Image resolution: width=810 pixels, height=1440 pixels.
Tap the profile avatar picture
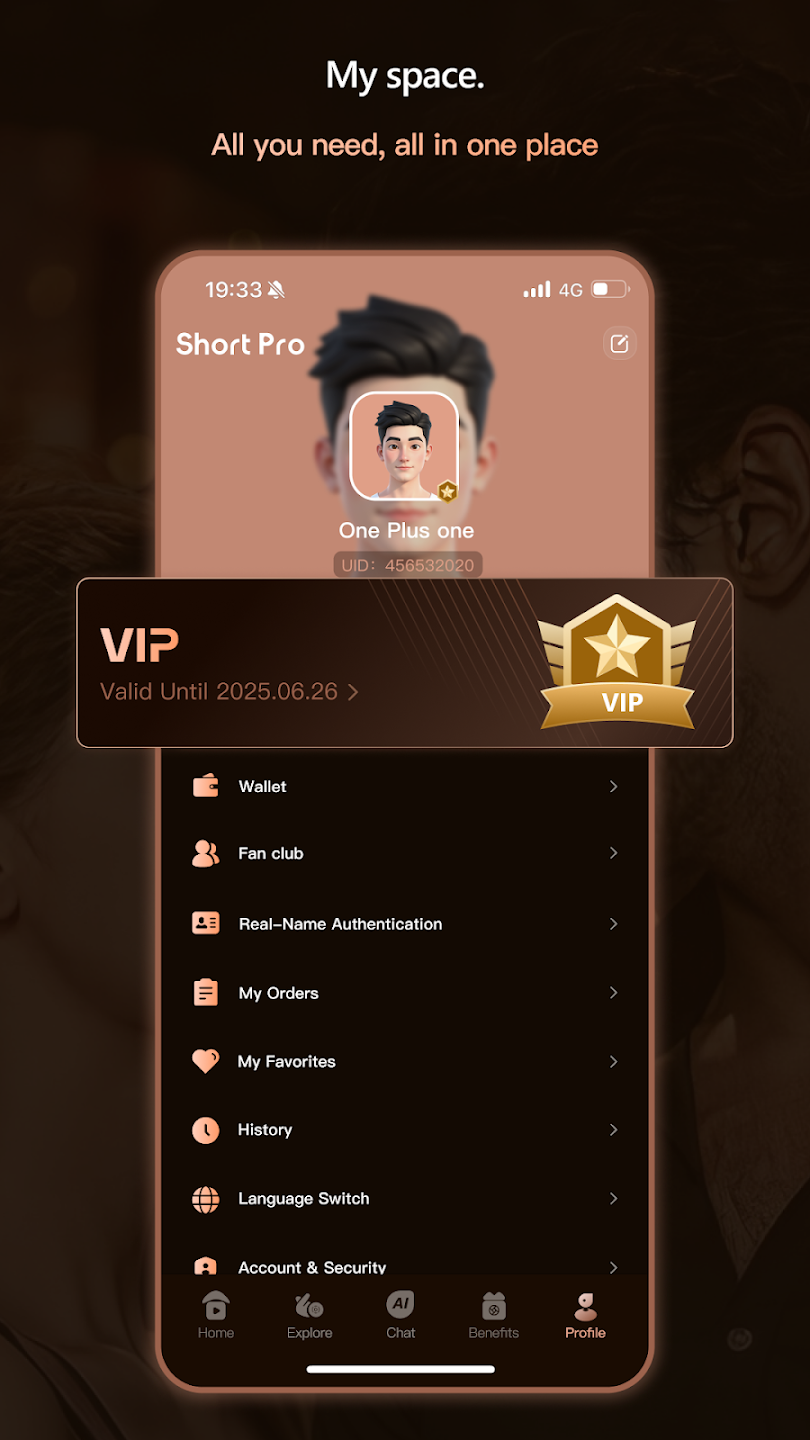[404, 446]
